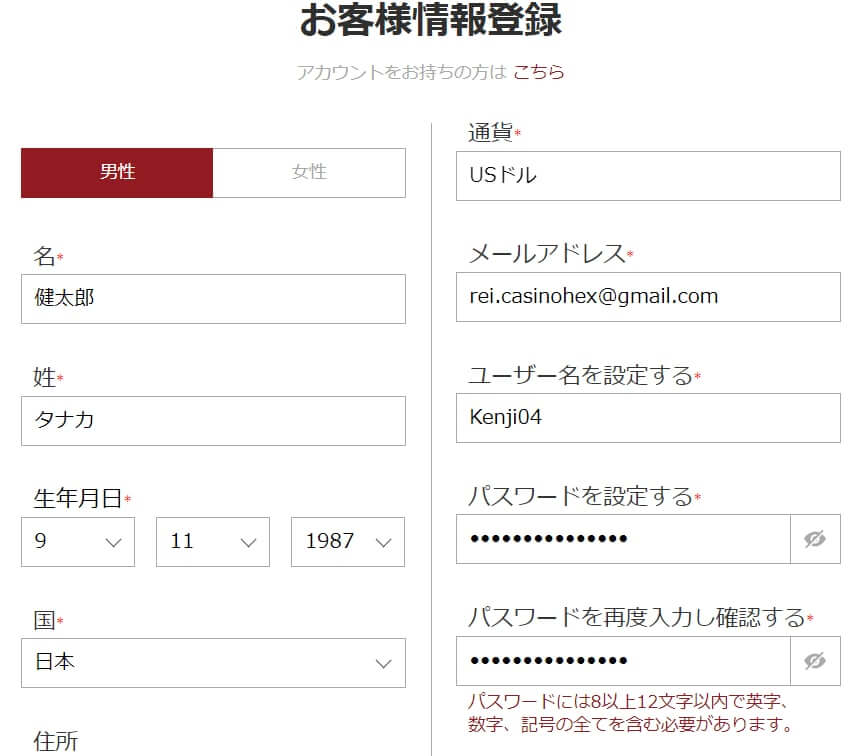Click the password confirmation input field
The width and height of the screenshot is (868, 756).
(623, 661)
